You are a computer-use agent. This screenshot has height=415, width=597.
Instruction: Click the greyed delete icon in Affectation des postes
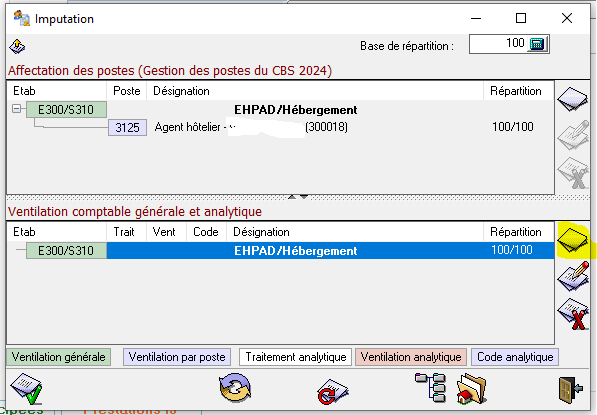point(573,173)
